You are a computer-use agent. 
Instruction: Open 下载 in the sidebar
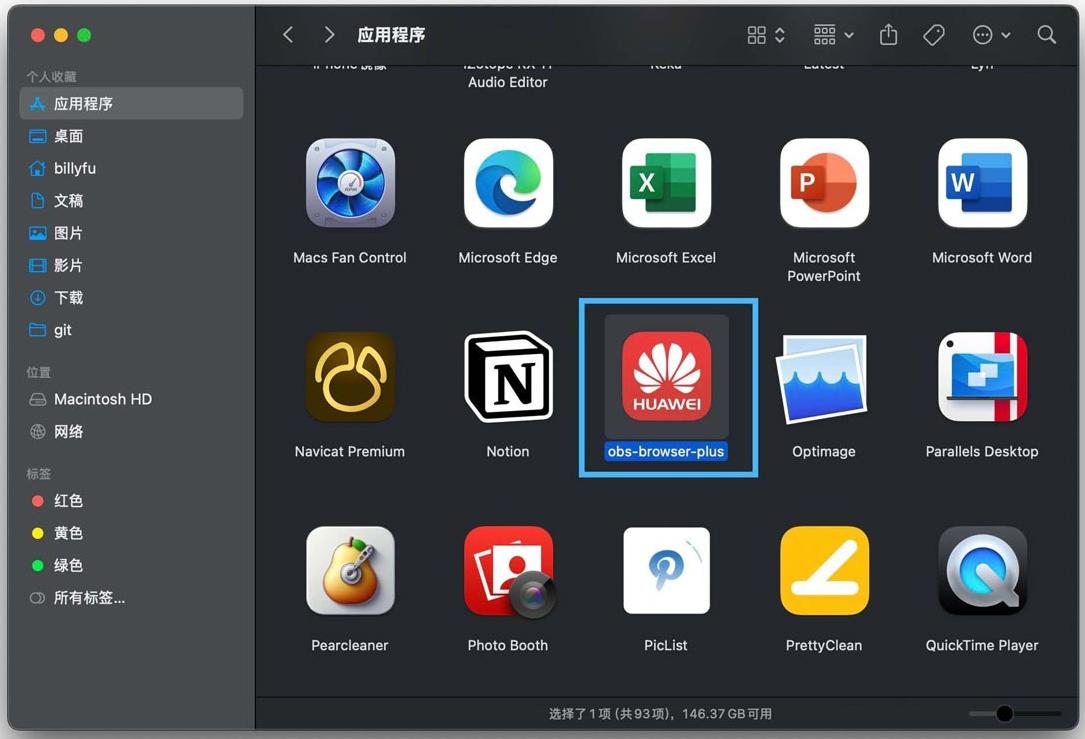[68, 298]
